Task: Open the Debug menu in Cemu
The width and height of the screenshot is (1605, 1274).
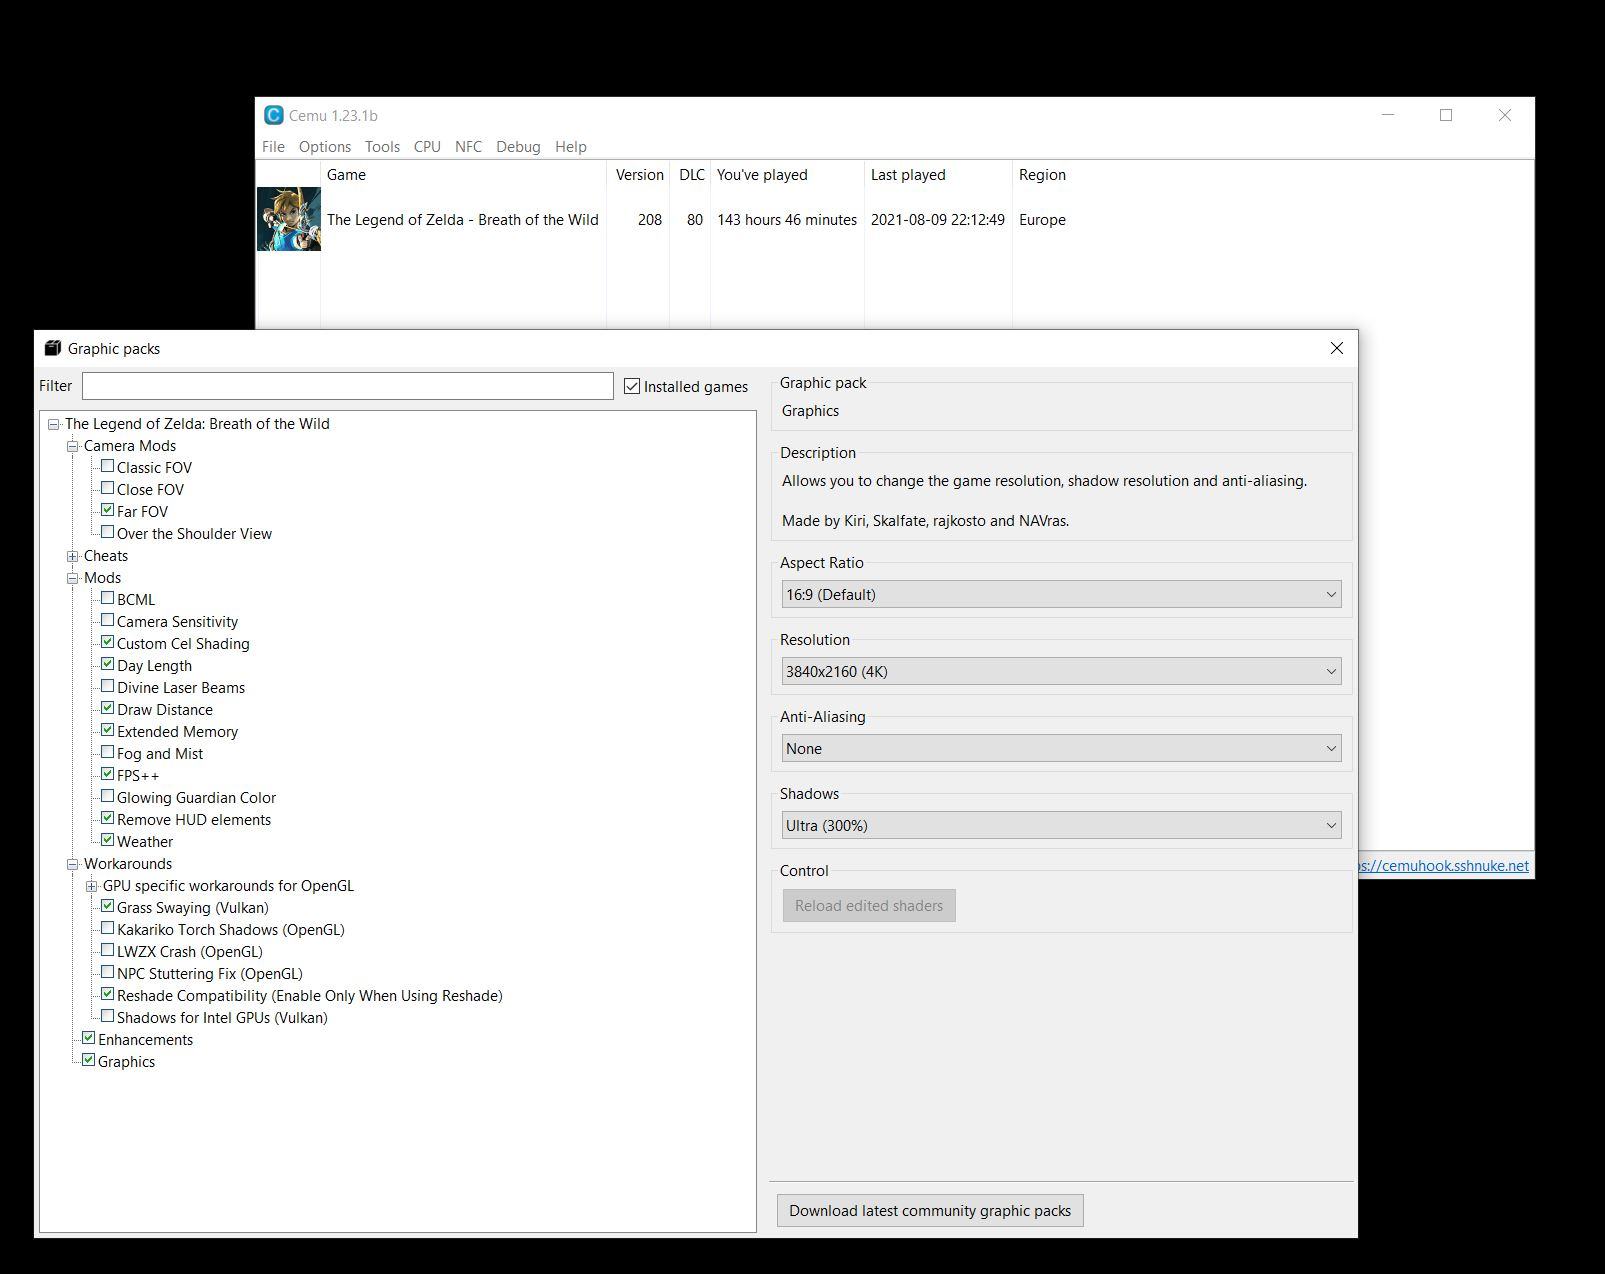Action: tap(518, 146)
